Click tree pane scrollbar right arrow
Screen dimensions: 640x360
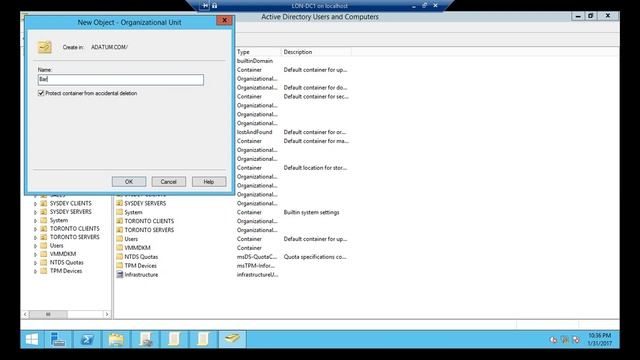coord(107,314)
